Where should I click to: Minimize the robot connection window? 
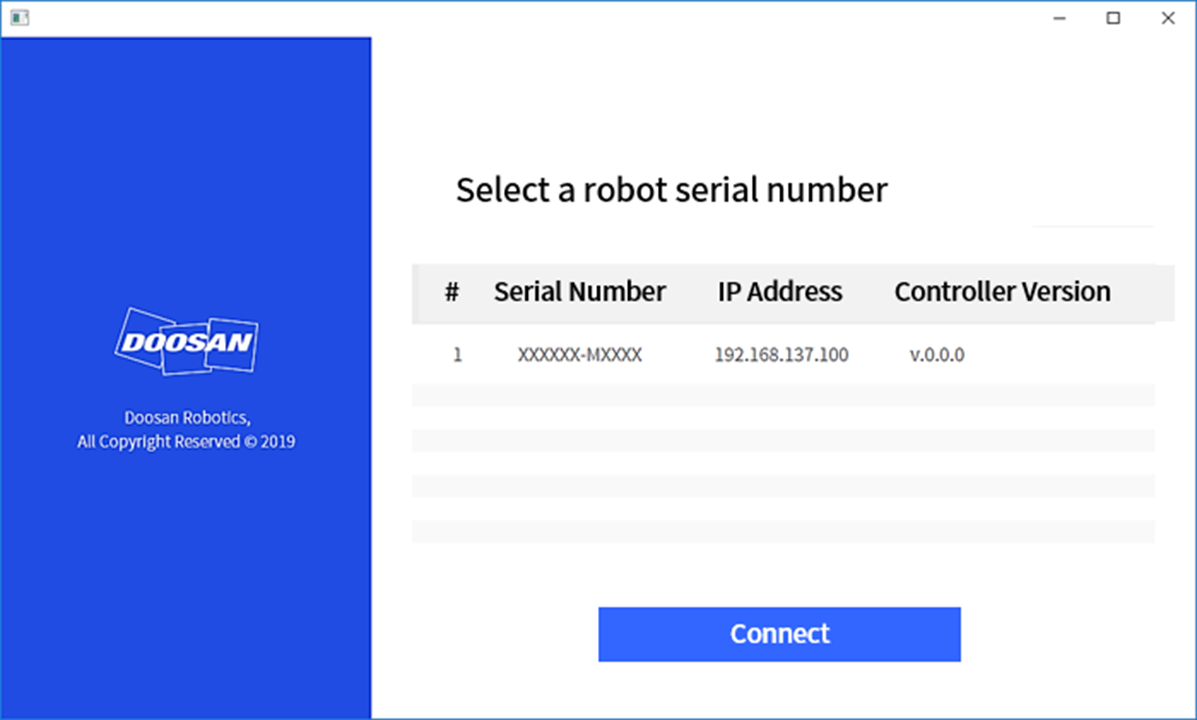pos(1059,18)
